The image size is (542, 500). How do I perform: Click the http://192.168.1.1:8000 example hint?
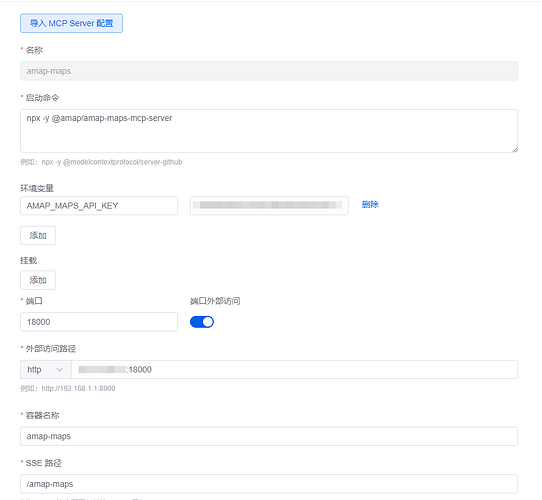(x=68, y=388)
